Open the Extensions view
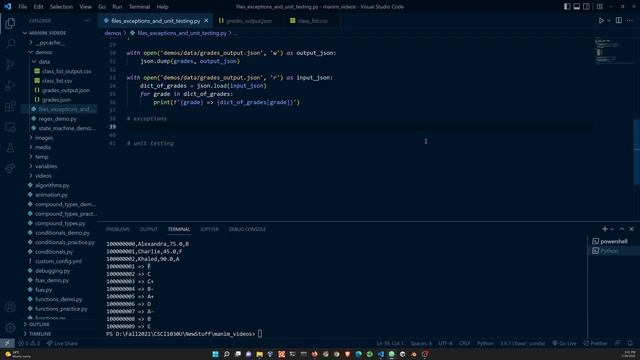640x360 pixels. coord(10,106)
